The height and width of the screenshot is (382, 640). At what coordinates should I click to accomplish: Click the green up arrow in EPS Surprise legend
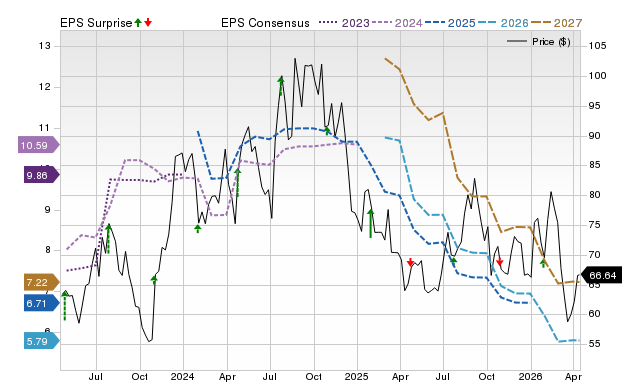click(138, 23)
